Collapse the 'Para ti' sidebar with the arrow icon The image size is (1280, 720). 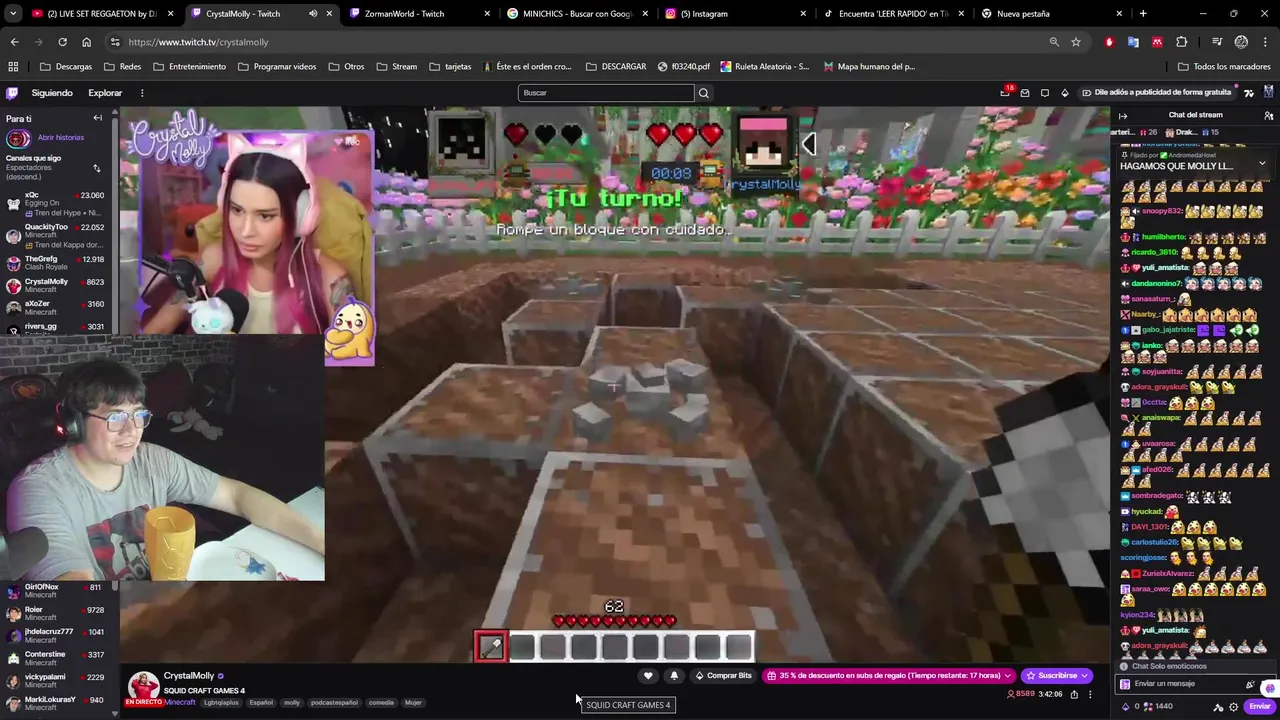[97, 118]
